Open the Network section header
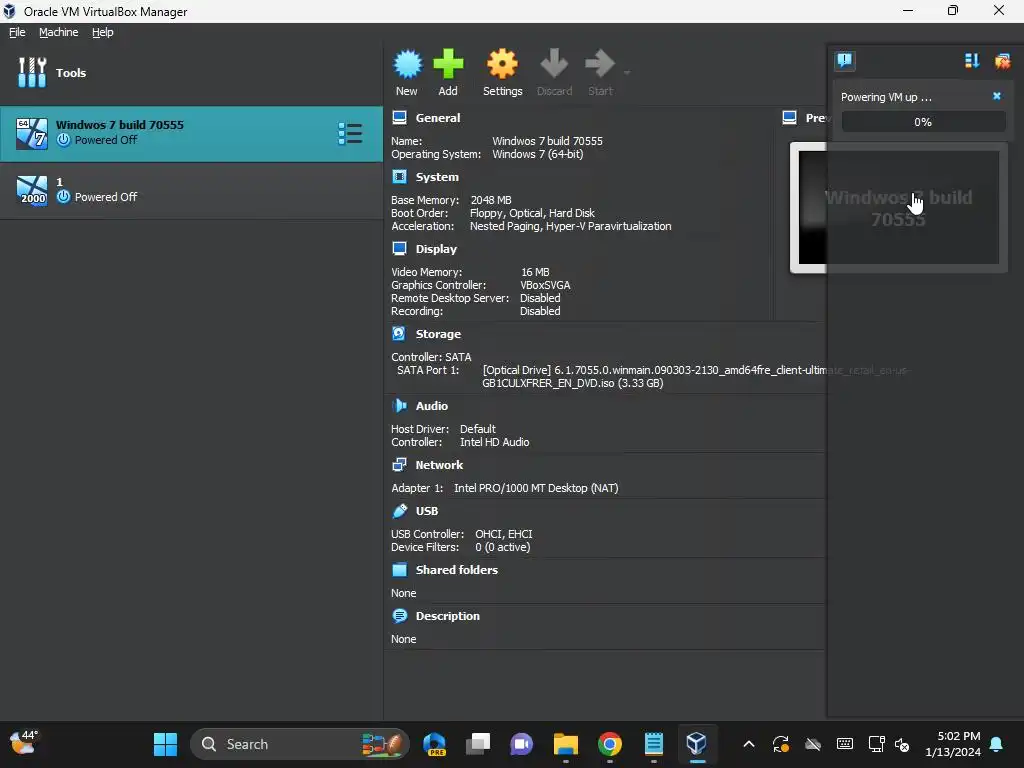The height and width of the screenshot is (768, 1024). pos(439,465)
